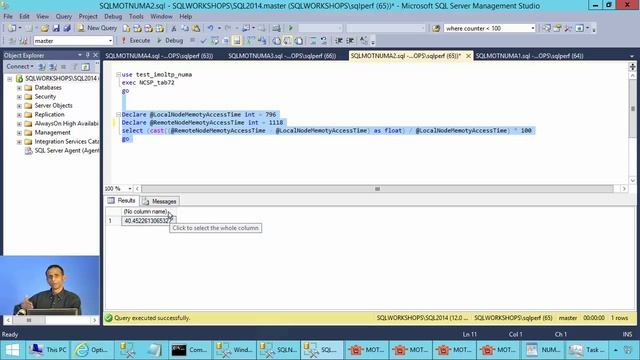This screenshot has height=360, width=640.
Task: Expand the Replication folder
Action: click(x=19, y=115)
